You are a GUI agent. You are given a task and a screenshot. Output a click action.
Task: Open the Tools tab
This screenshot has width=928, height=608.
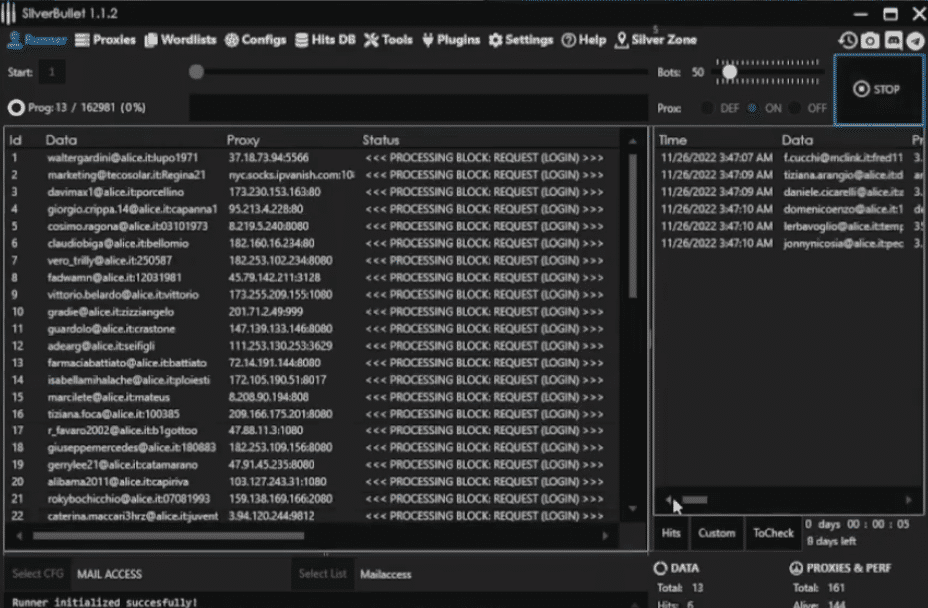pyautogui.click(x=388, y=40)
